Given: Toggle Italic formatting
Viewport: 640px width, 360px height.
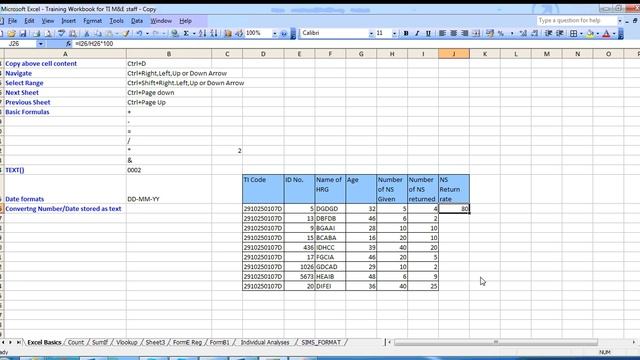Looking at the screenshot, I should click(x=417, y=33).
